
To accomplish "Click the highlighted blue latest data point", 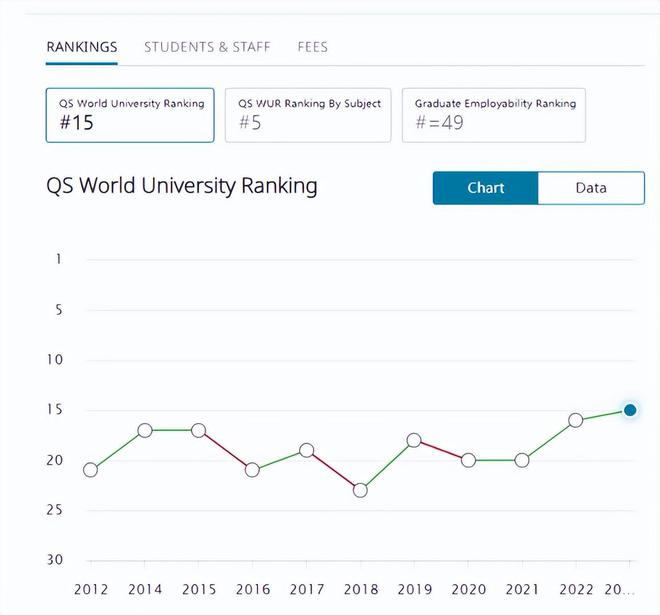I will 630,410.
